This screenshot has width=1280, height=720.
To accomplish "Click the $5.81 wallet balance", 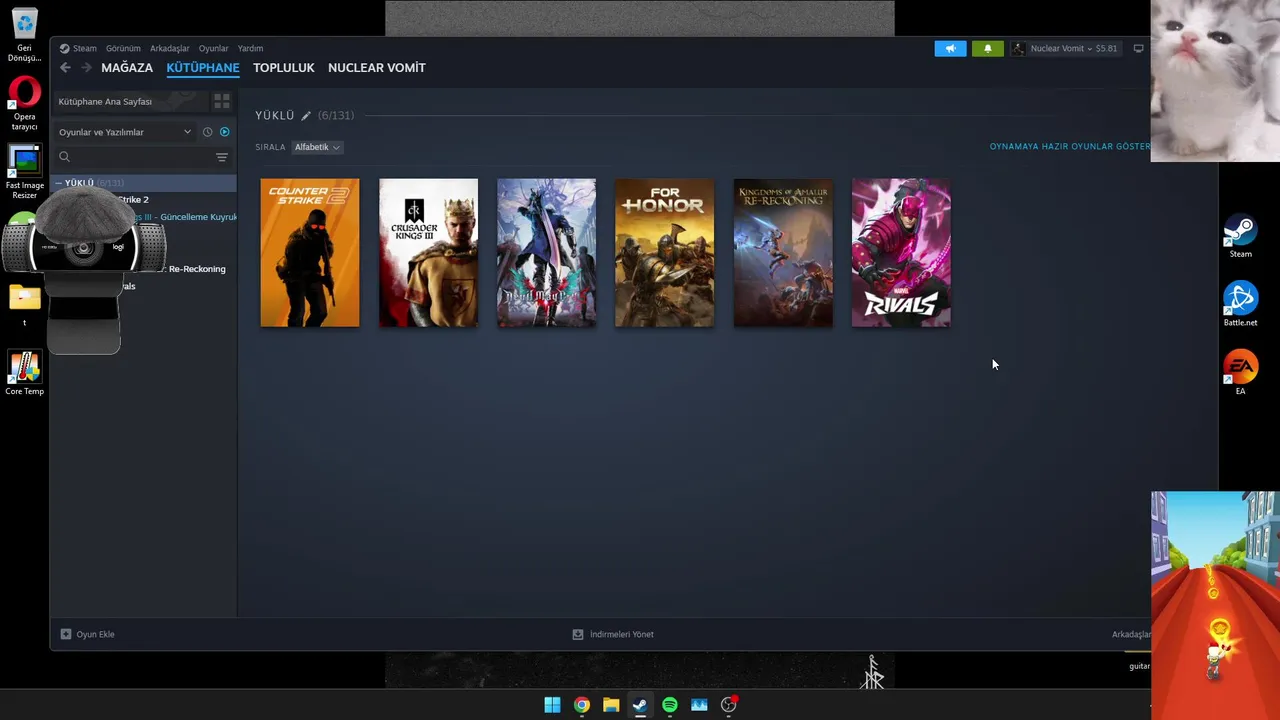I will click(1106, 48).
